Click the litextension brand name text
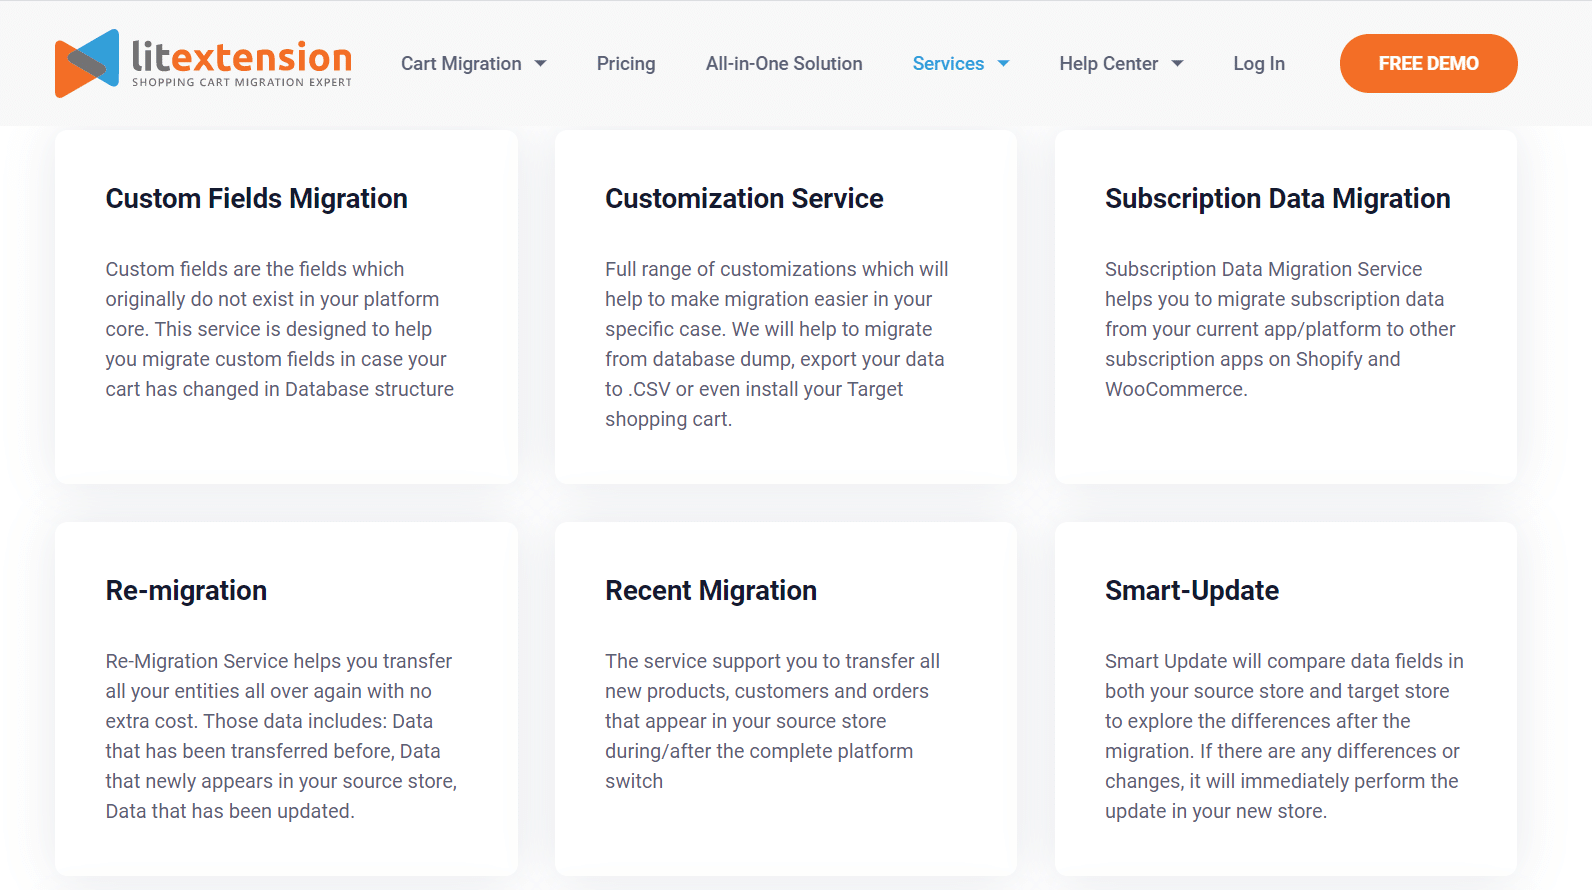This screenshot has width=1592, height=890. (x=242, y=56)
